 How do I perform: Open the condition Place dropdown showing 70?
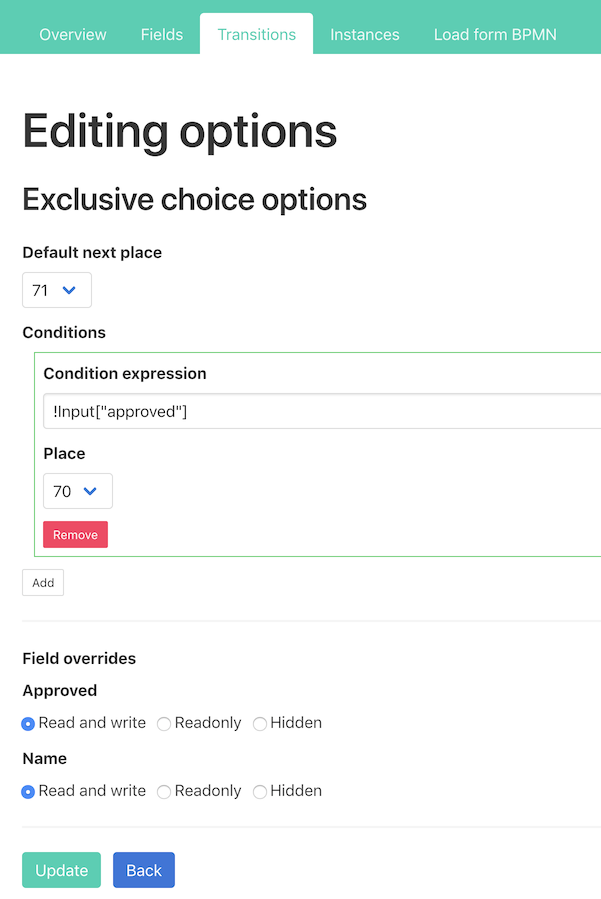pyautogui.click(x=77, y=491)
